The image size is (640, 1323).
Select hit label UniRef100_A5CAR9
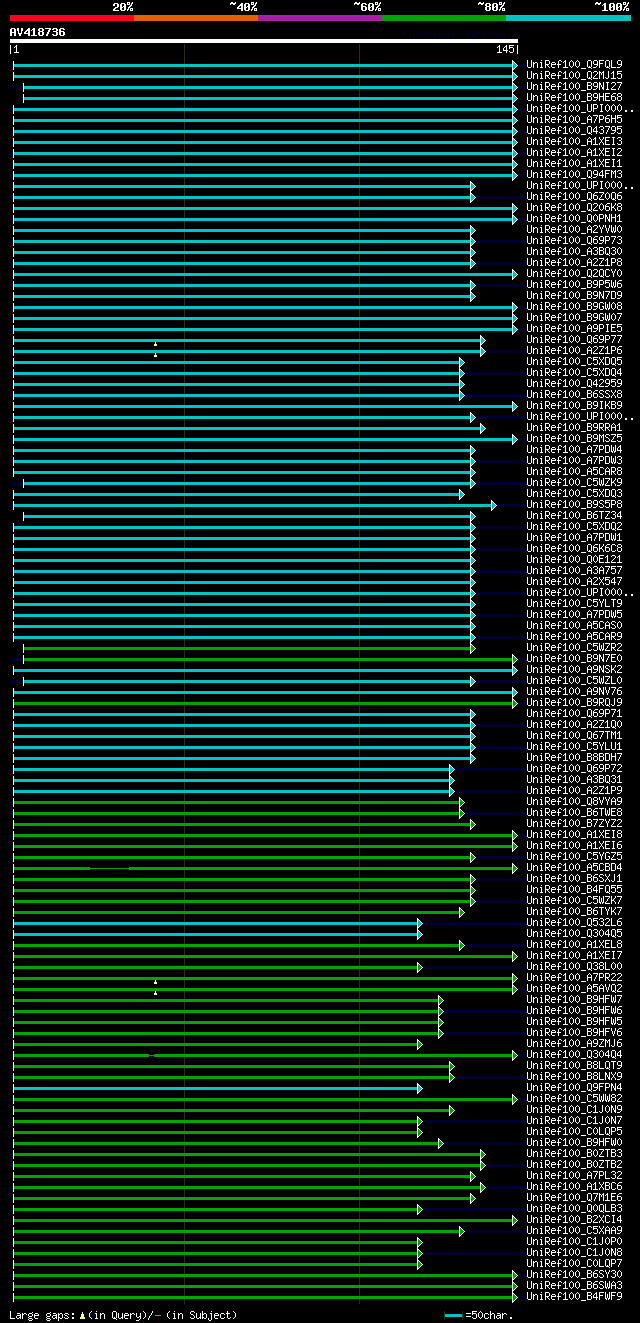(x=574, y=636)
